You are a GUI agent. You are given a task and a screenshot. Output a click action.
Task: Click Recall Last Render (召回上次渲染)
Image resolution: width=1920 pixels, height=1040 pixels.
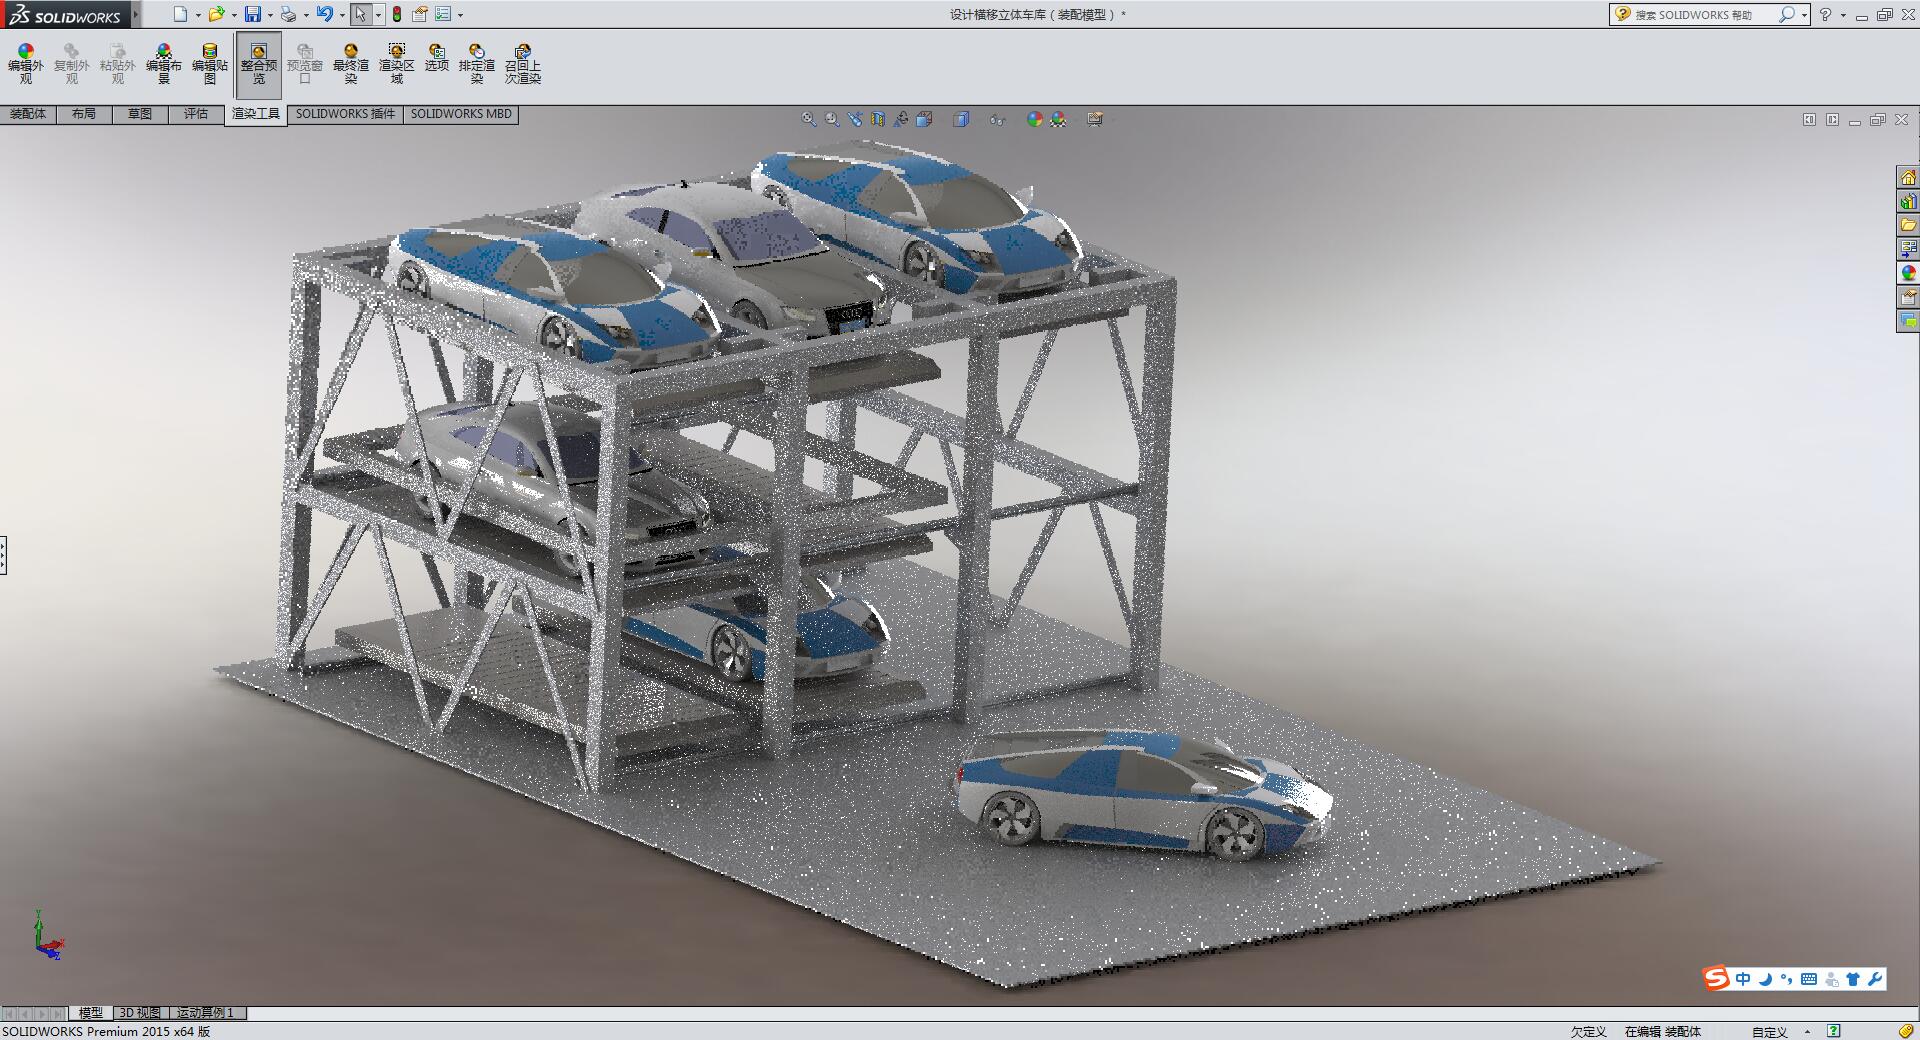coord(523,64)
